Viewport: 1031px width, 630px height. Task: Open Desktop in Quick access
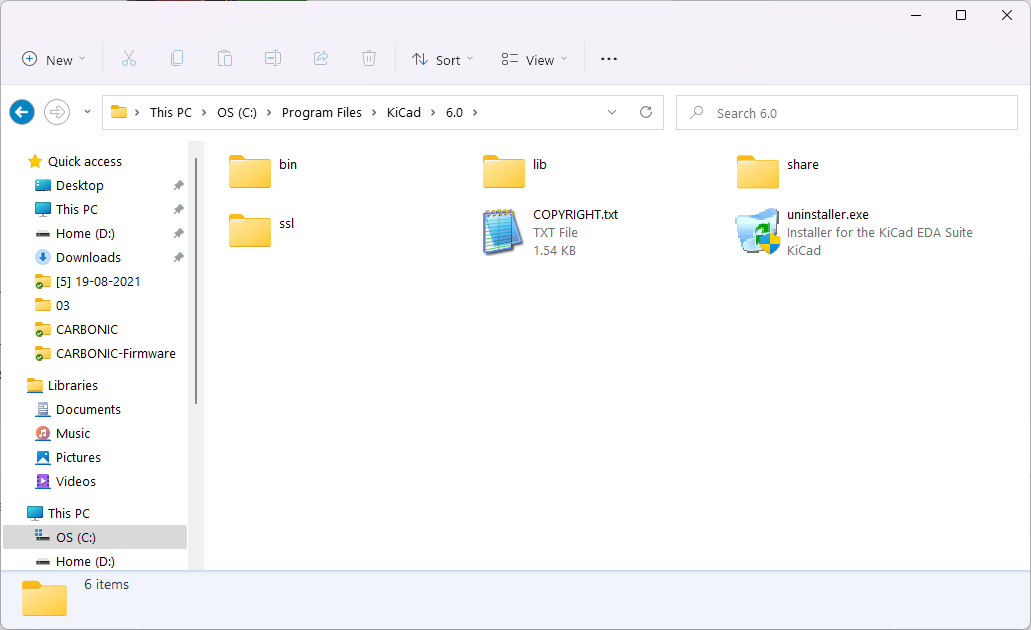point(80,185)
